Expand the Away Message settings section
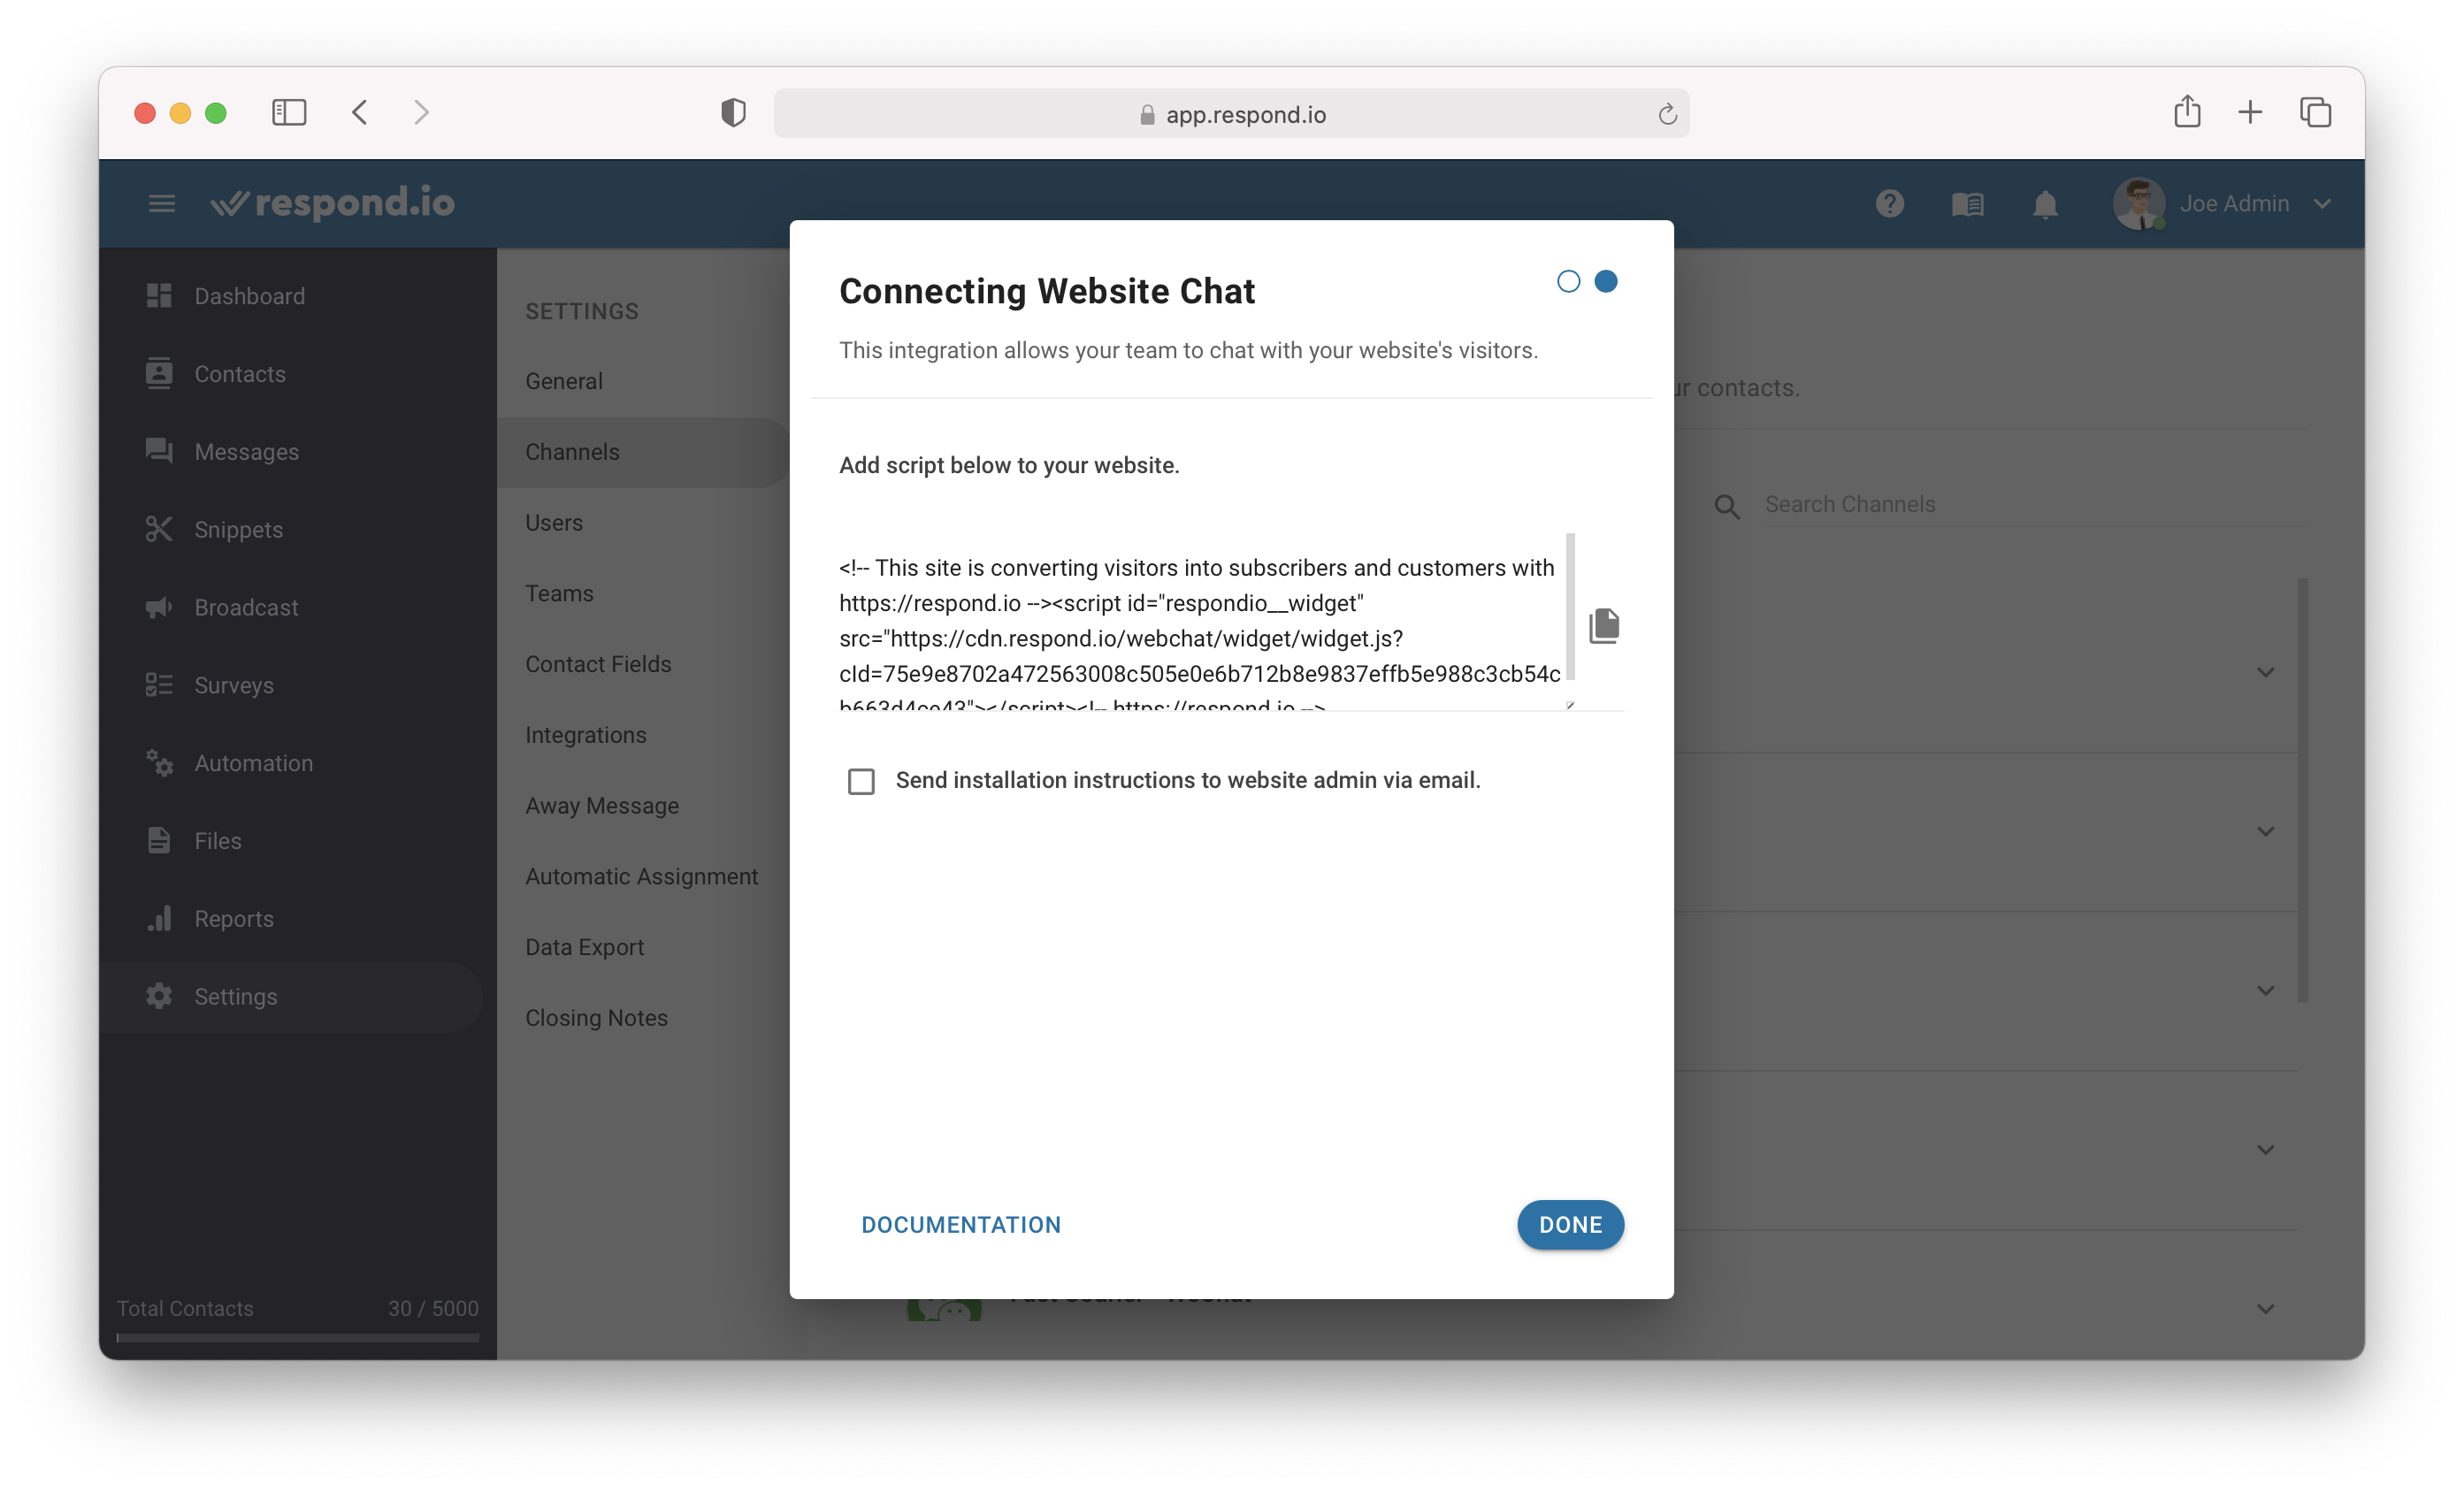This screenshot has width=2464, height=1491. (x=604, y=805)
